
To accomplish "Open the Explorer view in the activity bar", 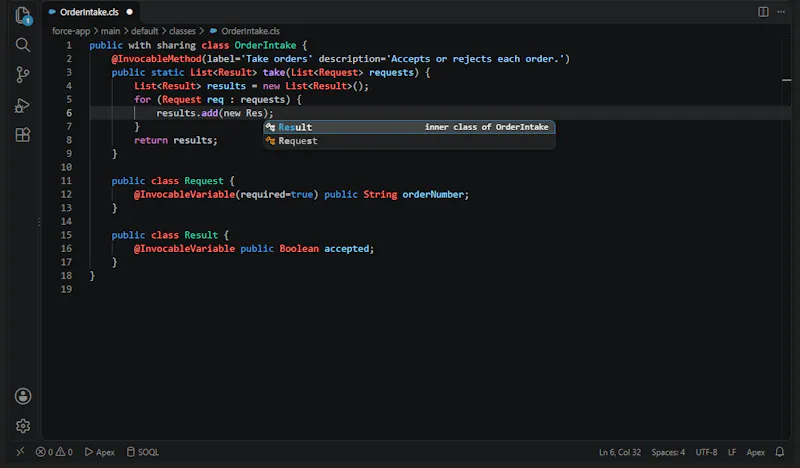I will coord(23,15).
